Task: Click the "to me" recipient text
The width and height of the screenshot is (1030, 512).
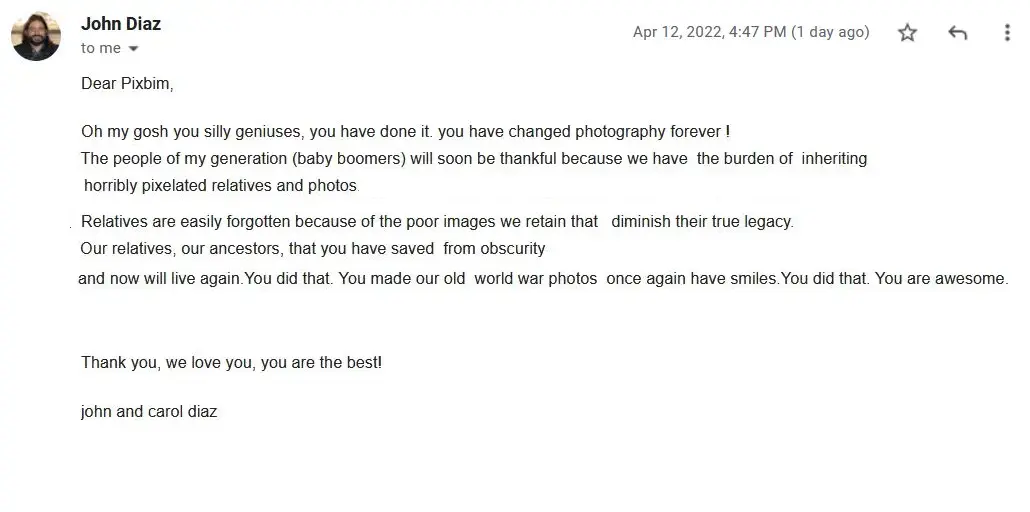Action: click(100, 48)
